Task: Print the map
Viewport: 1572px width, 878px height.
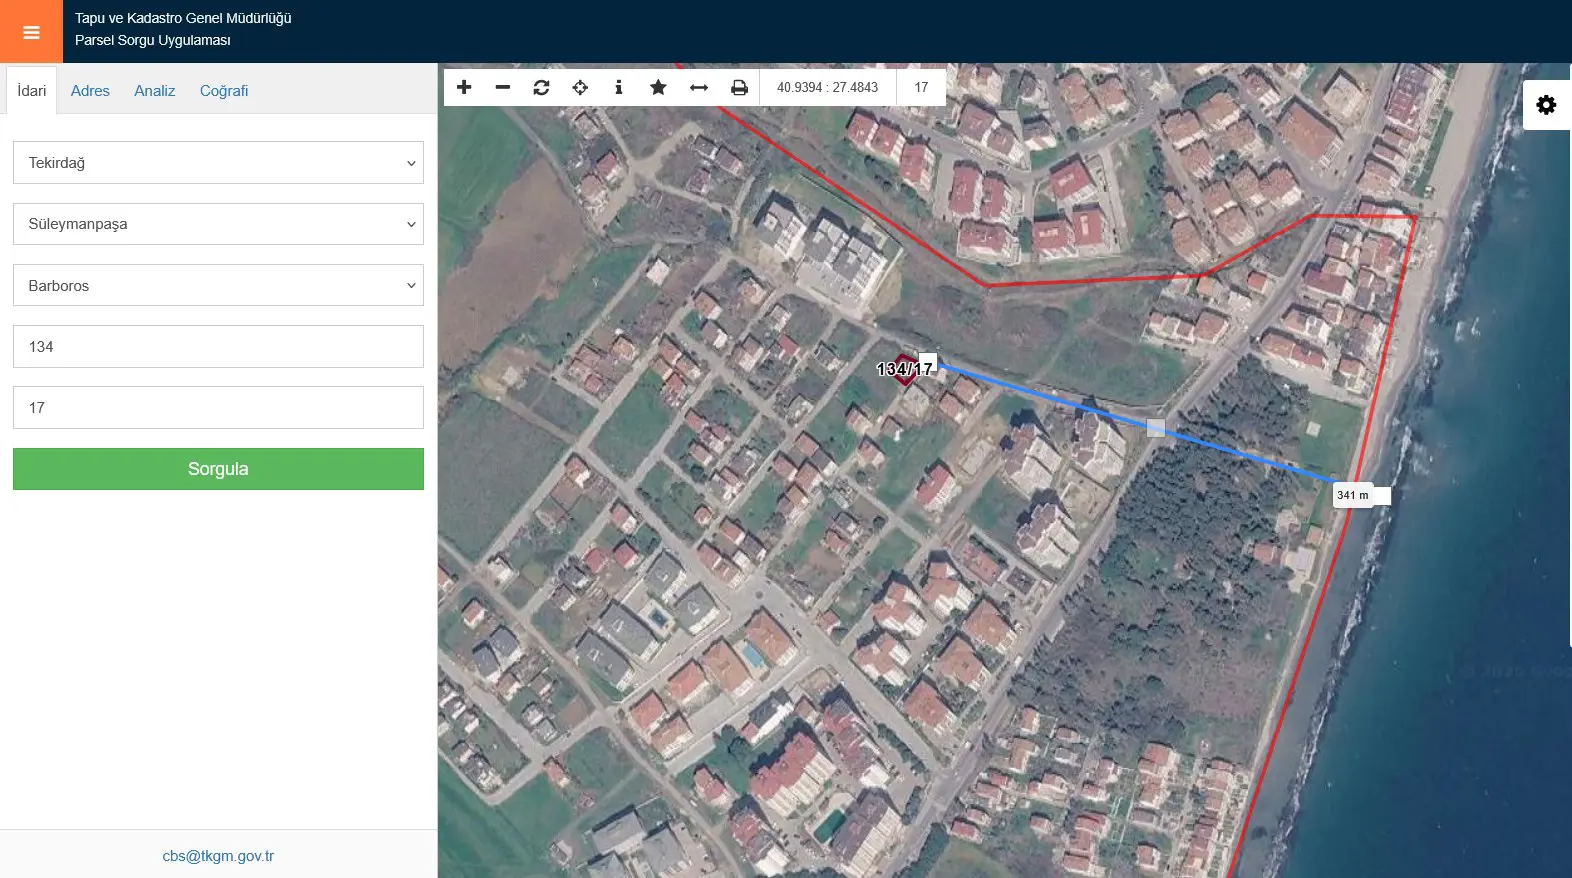Action: pos(739,87)
